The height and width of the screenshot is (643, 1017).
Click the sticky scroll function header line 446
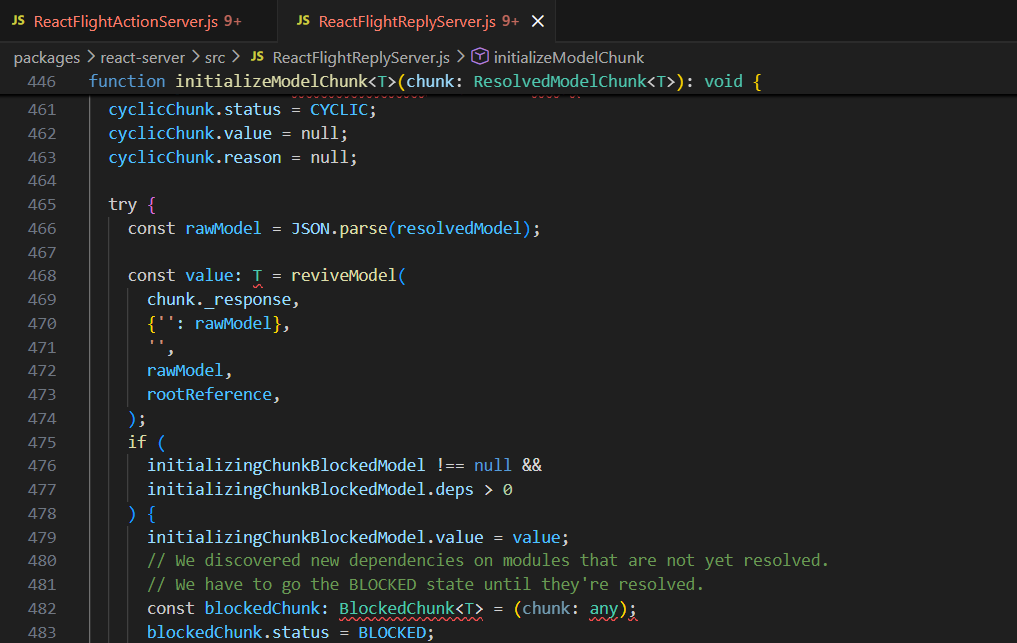pos(425,81)
